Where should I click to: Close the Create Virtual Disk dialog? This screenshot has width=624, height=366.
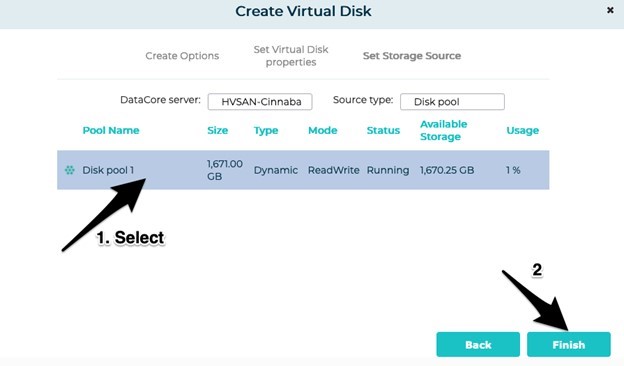coord(610,10)
